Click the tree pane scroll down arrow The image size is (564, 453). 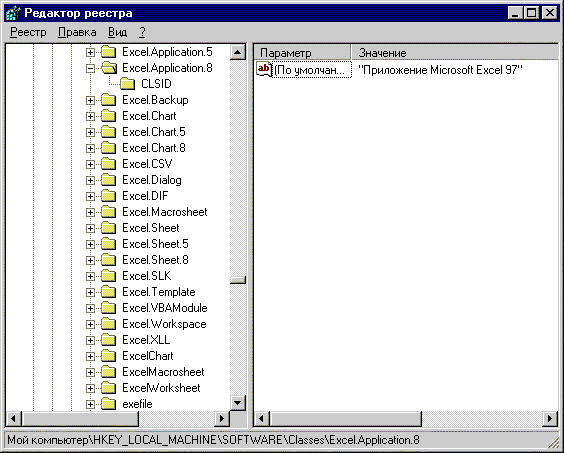point(238,403)
